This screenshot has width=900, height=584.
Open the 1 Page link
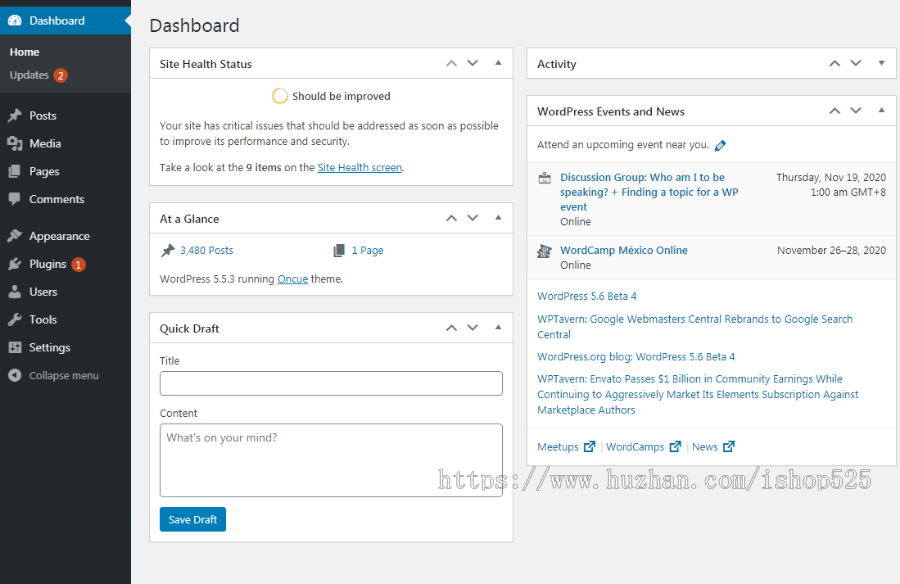click(367, 250)
